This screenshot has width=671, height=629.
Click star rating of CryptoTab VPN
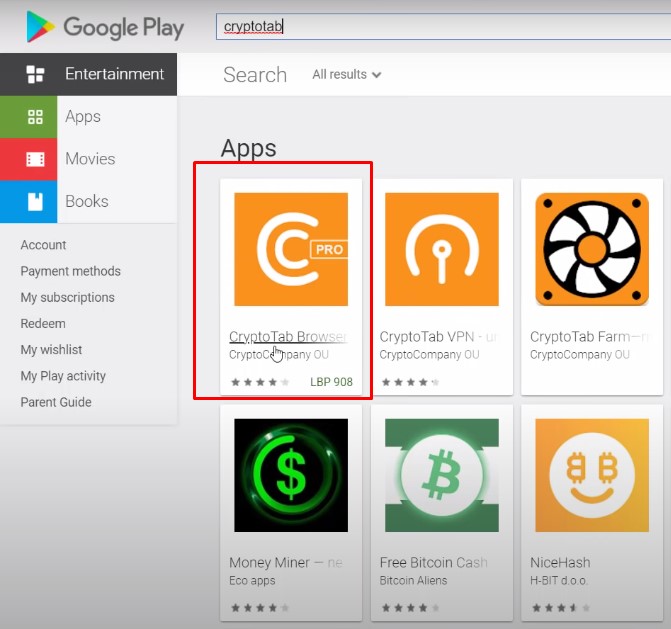pyautogui.click(x=411, y=382)
